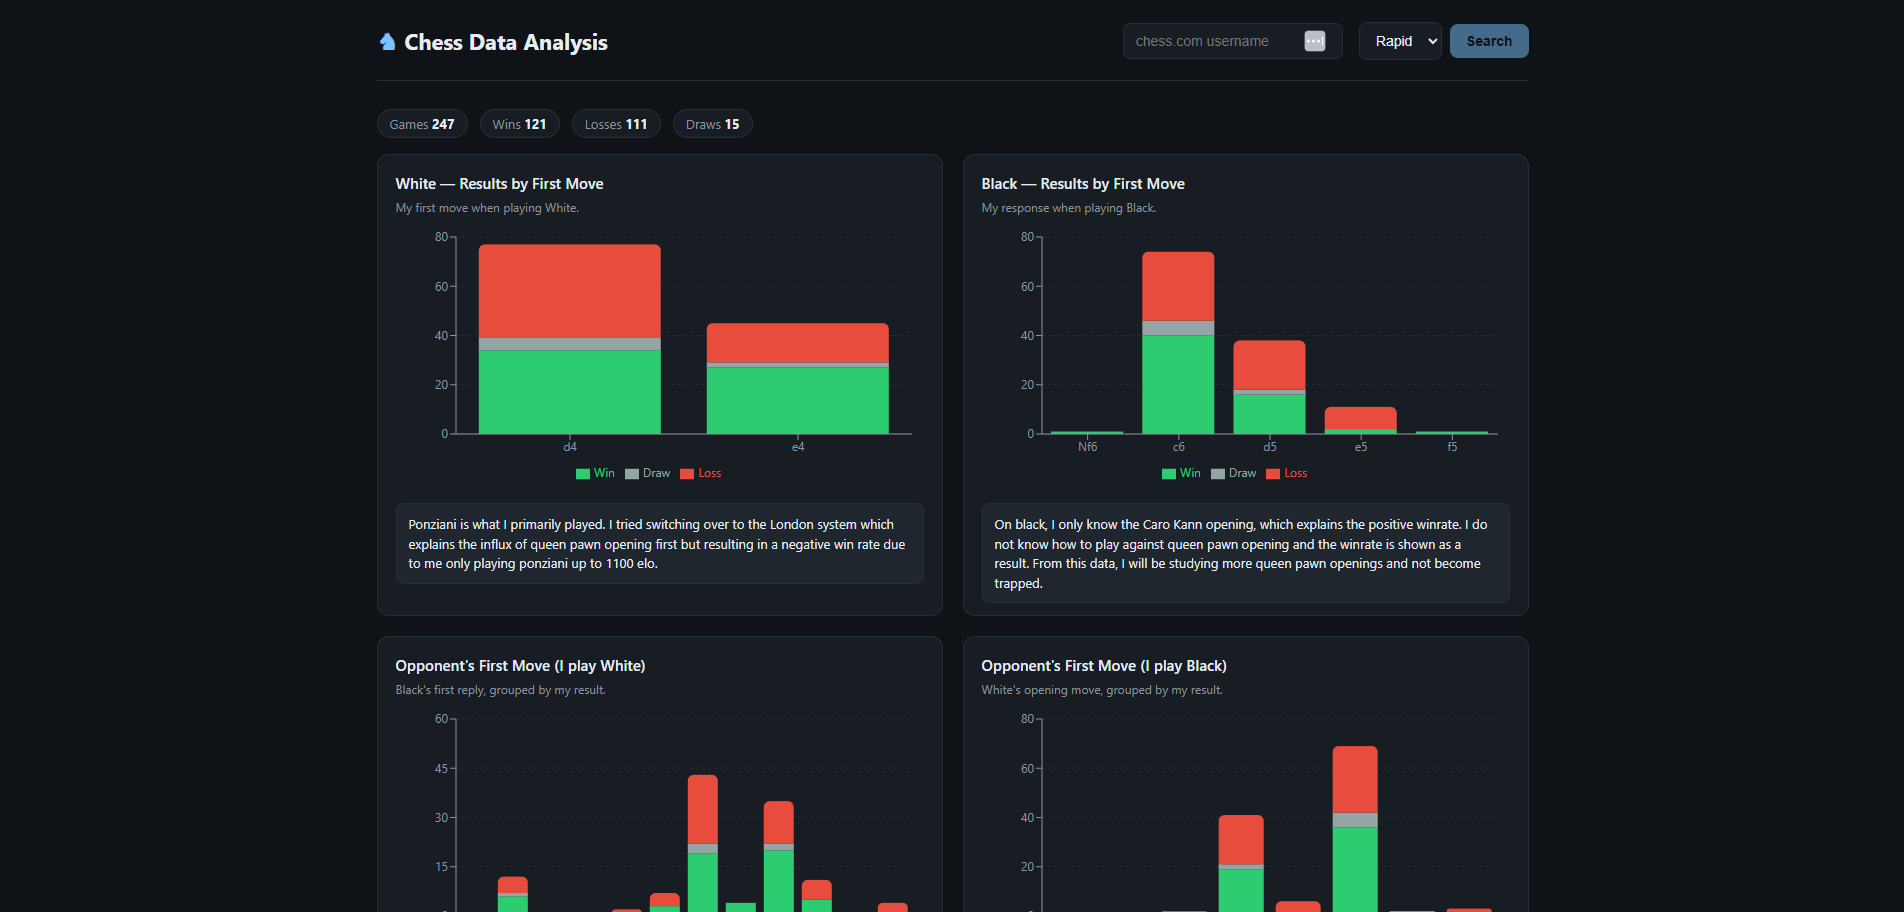Click the red loss segment of d5 bar
This screenshot has height=912, width=1904.
coord(1269,365)
